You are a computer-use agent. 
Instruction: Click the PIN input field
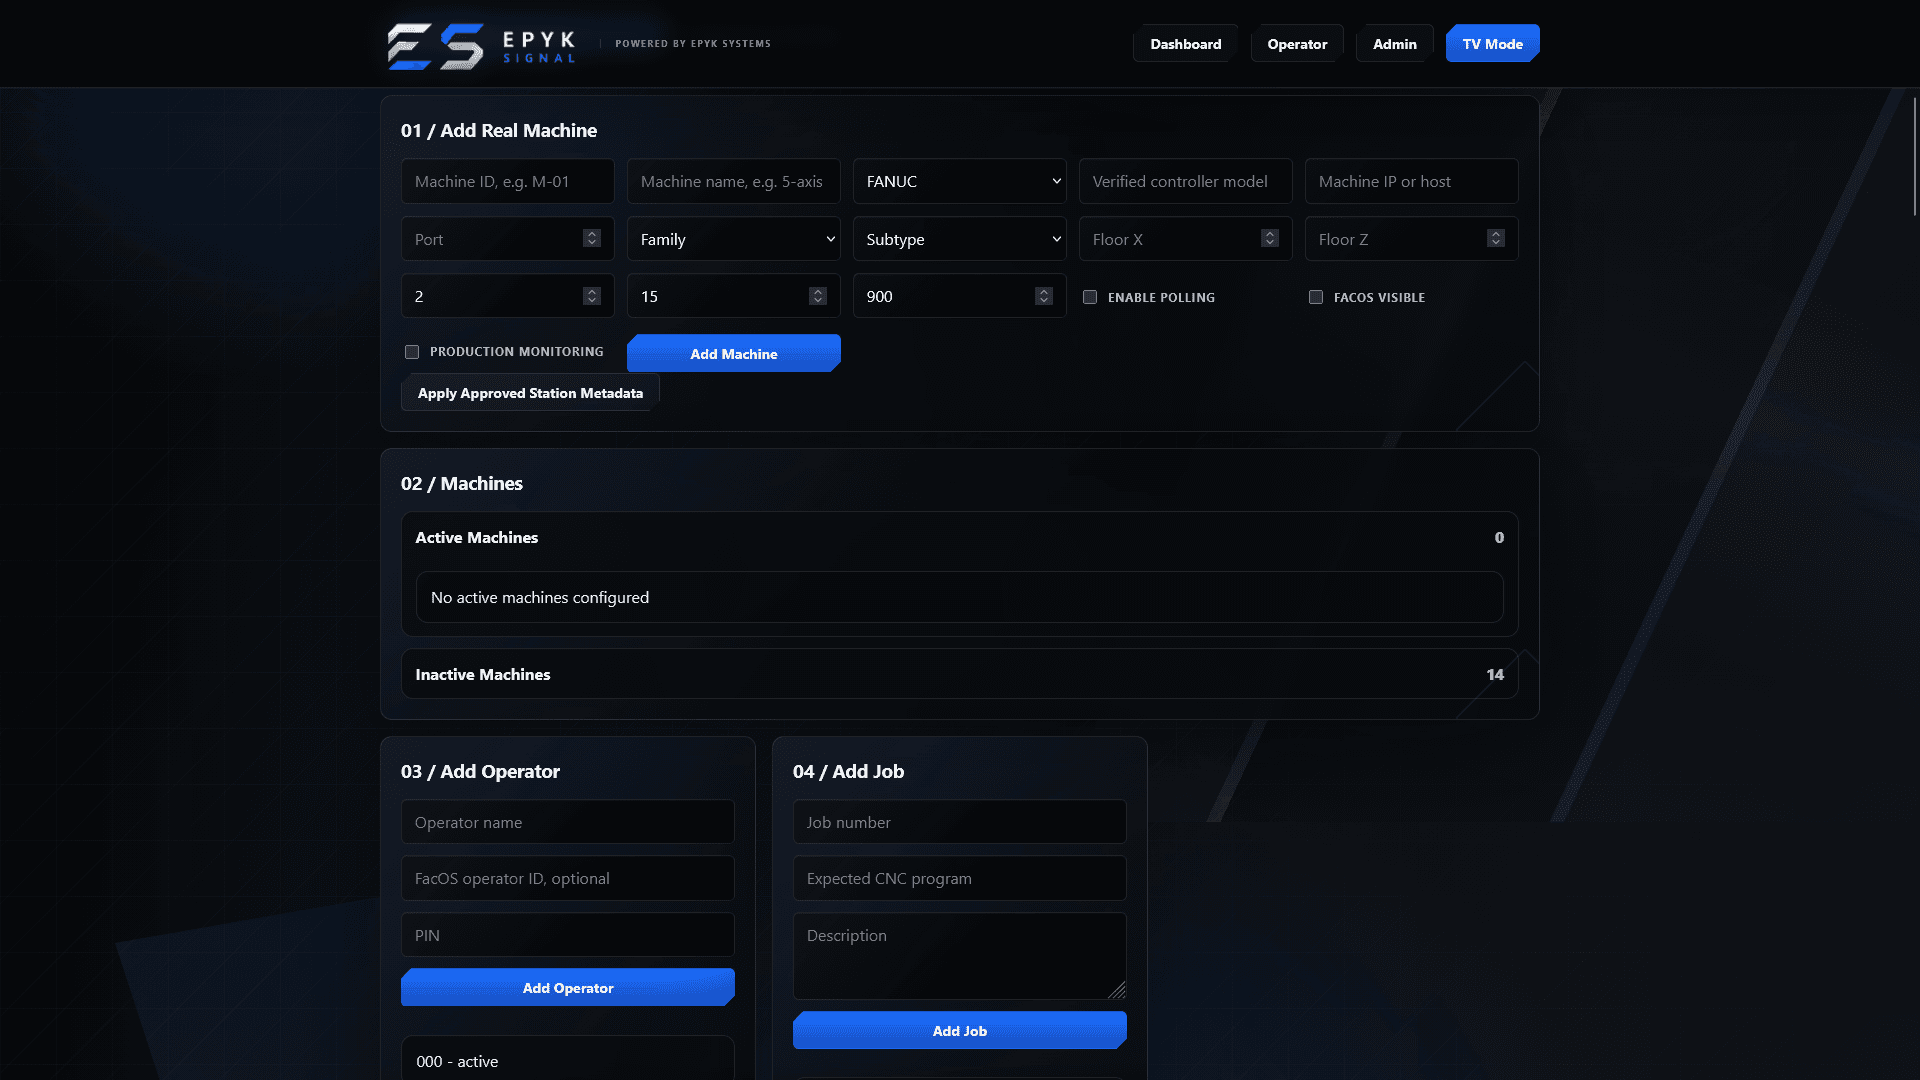tap(568, 935)
